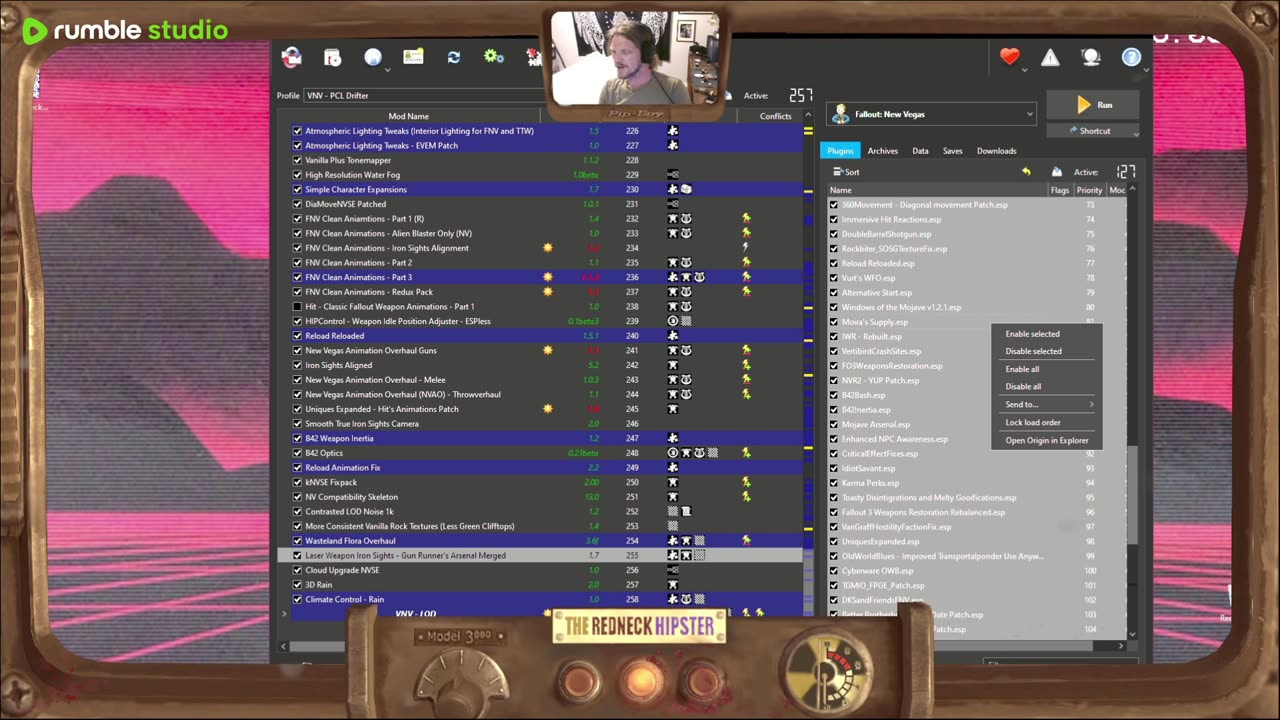Switch to the Data tab
This screenshot has width=1280, height=720.
point(920,151)
